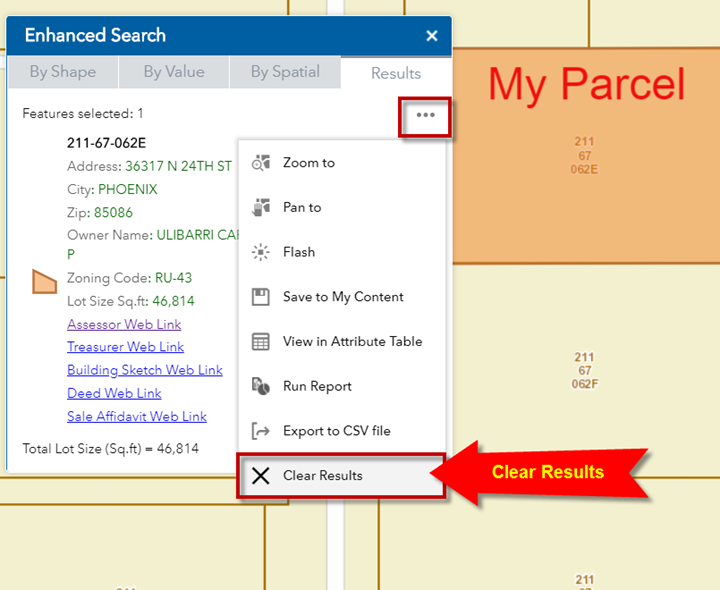Open the By Spatial tab
The height and width of the screenshot is (590, 720).
point(285,72)
